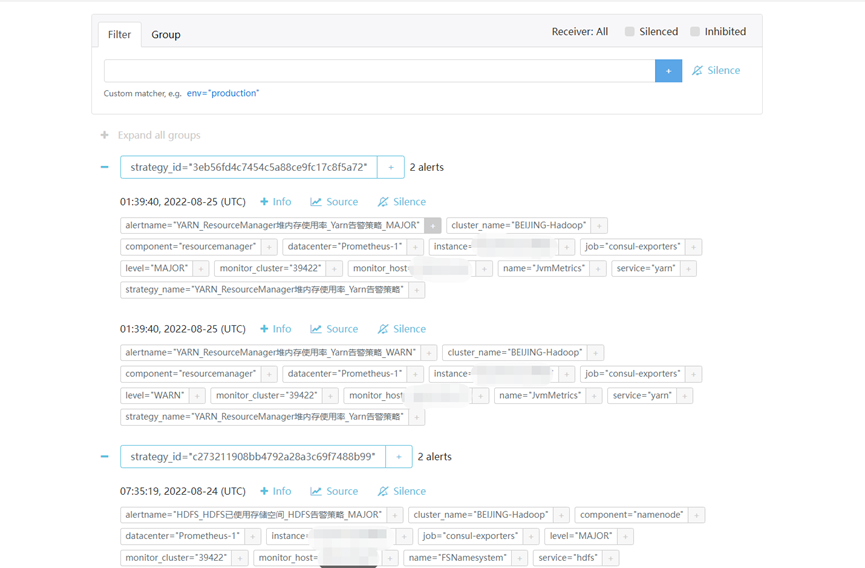This screenshot has width=865, height=568.
Task: Select the strategy_id="c273211908bb4792a28a3c69f7488b99" label
Action: click(253, 457)
